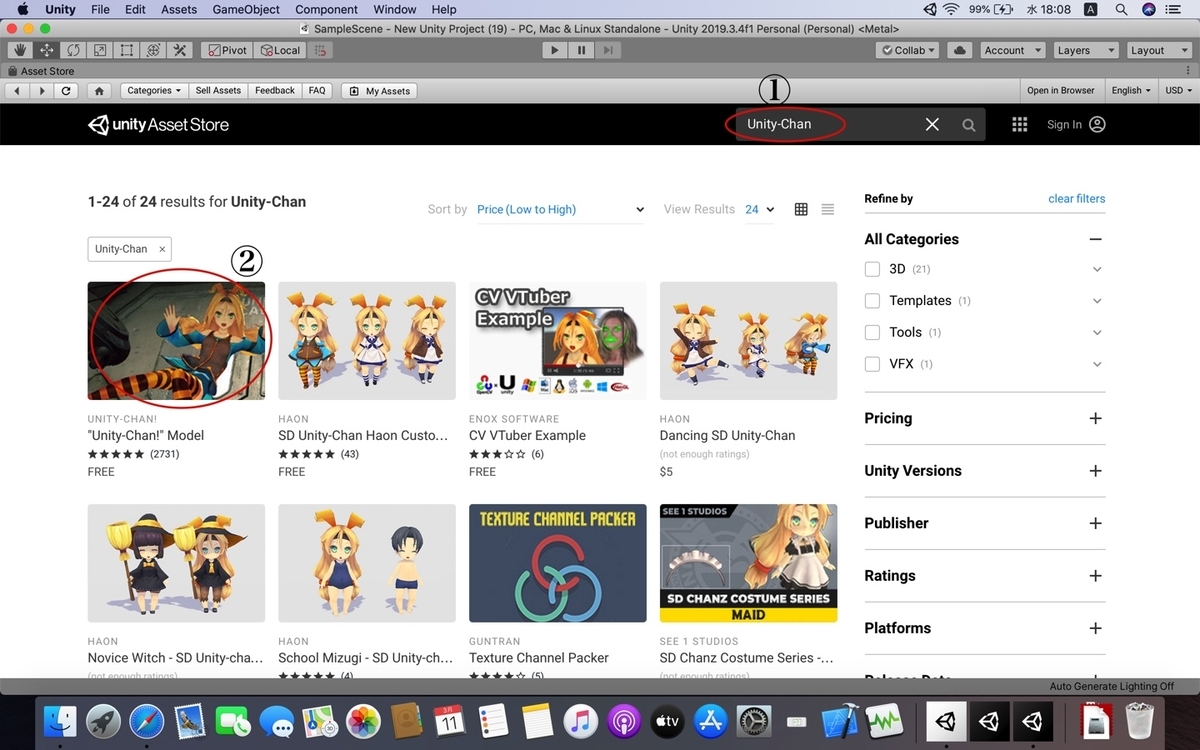This screenshot has height=750, width=1200.
Task: Toggle Pivot handle position
Action: click(x=226, y=50)
